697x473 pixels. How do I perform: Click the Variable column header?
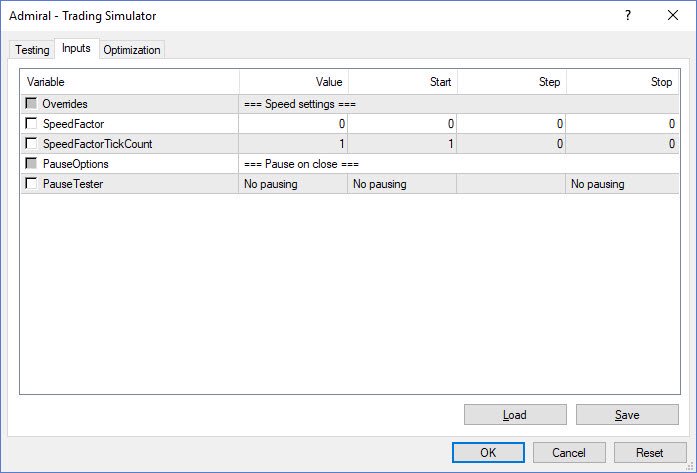[x=130, y=82]
